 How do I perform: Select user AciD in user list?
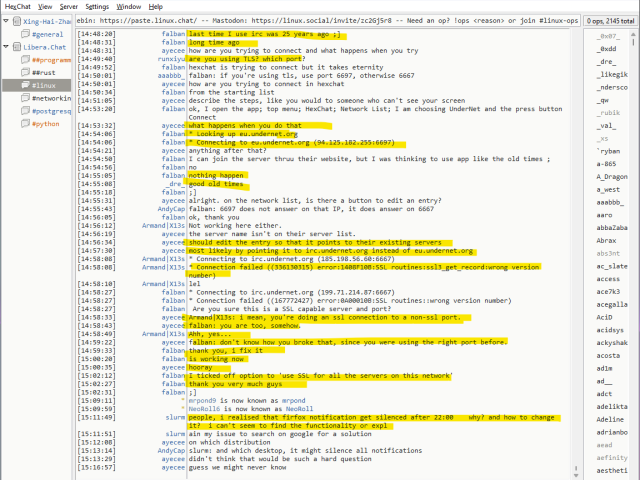604,317
